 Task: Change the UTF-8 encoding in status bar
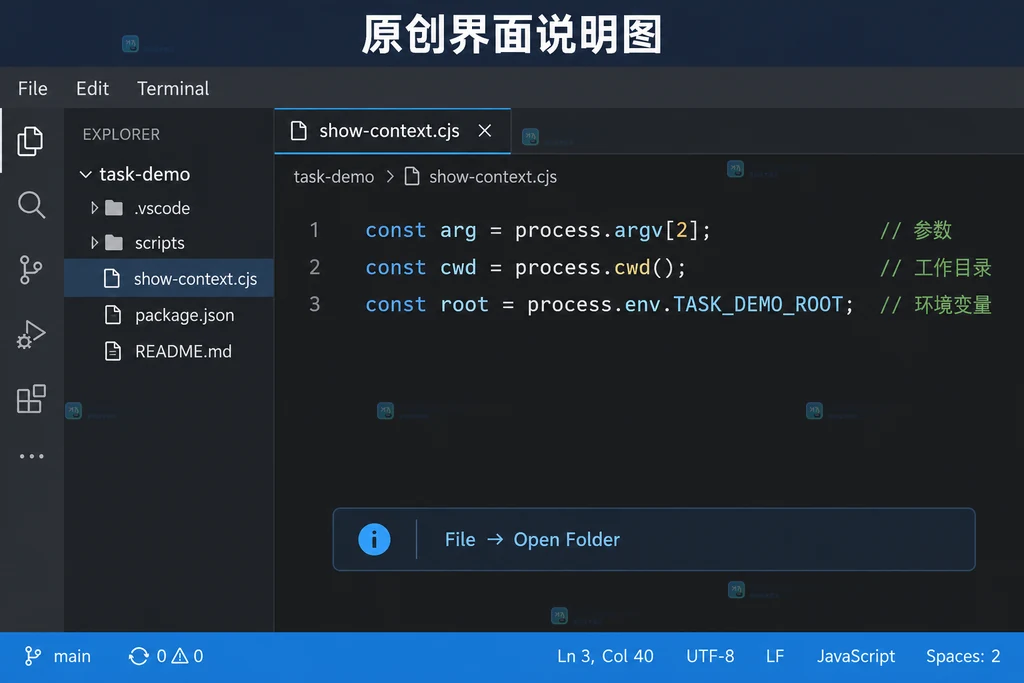pyautogui.click(x=710, y=656)
